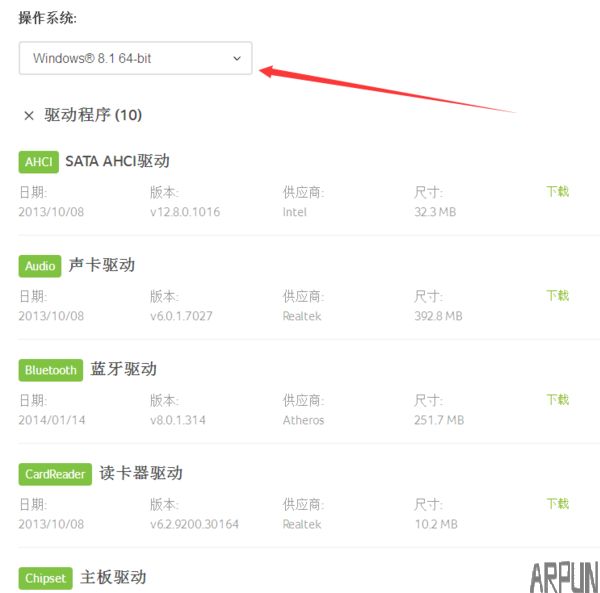The height and width of the screenshot is (593, 600).
Task: Download the 读卡器驱动 card reader driver
Action: pyautogui.click(x=558, y=503)
